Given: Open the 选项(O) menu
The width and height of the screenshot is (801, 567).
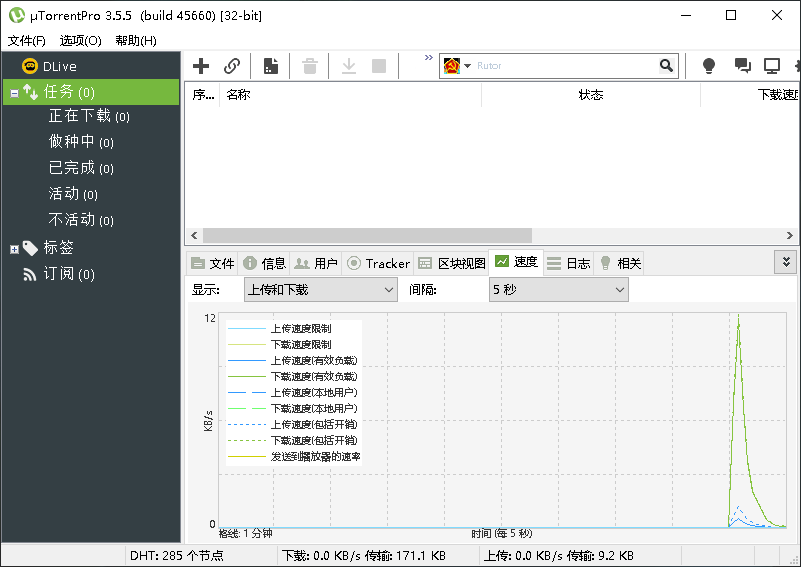Looking at the screenshot, I should click(x=80, y=40).
